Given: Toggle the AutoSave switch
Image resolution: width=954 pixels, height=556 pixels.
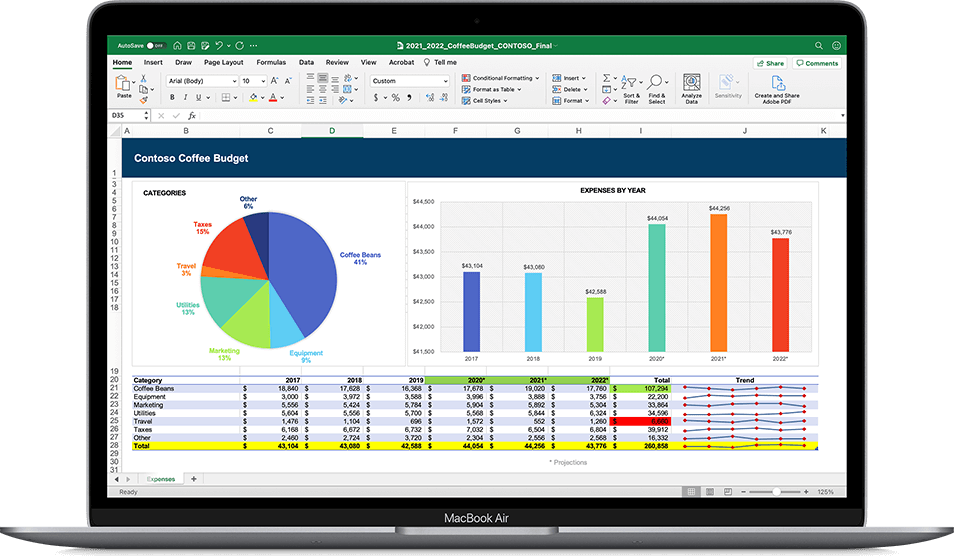Looking at the screenshot, I should pos(156,46).
